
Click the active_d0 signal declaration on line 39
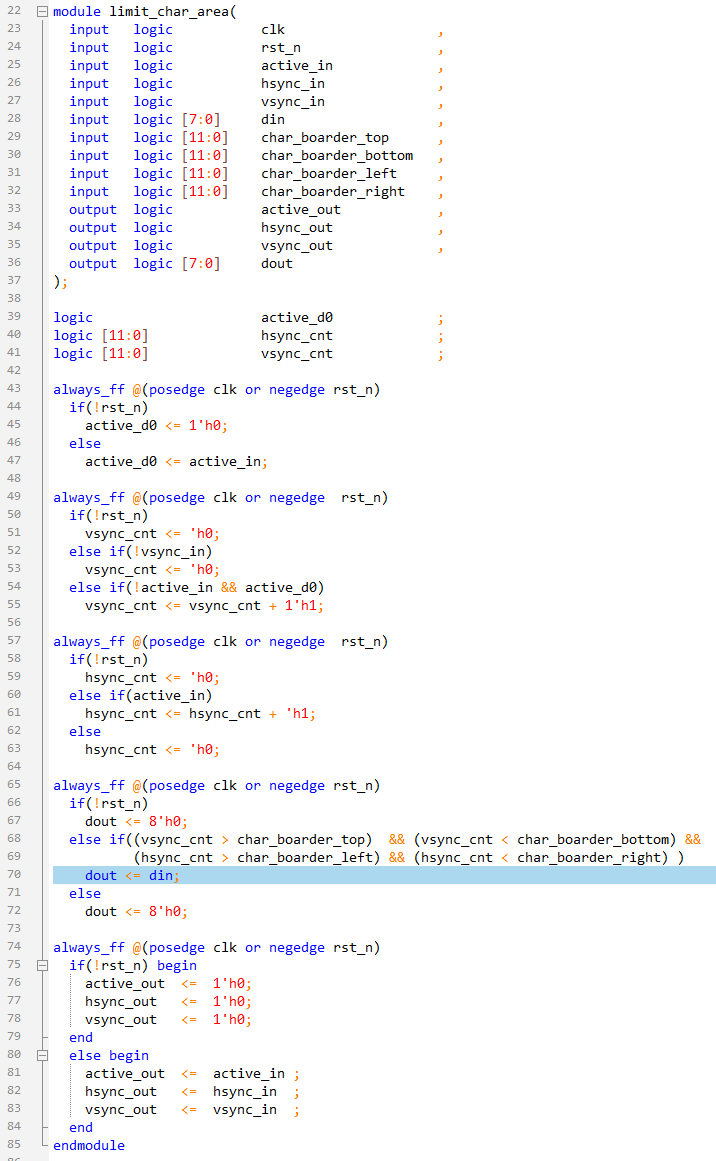(x=296, y=318)
